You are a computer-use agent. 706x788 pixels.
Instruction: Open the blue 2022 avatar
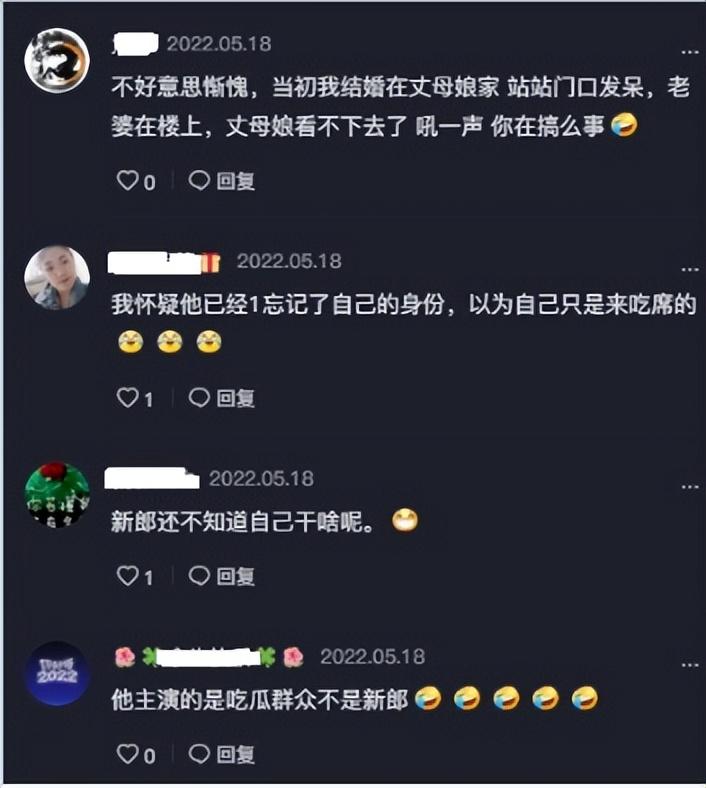(57, 673)
